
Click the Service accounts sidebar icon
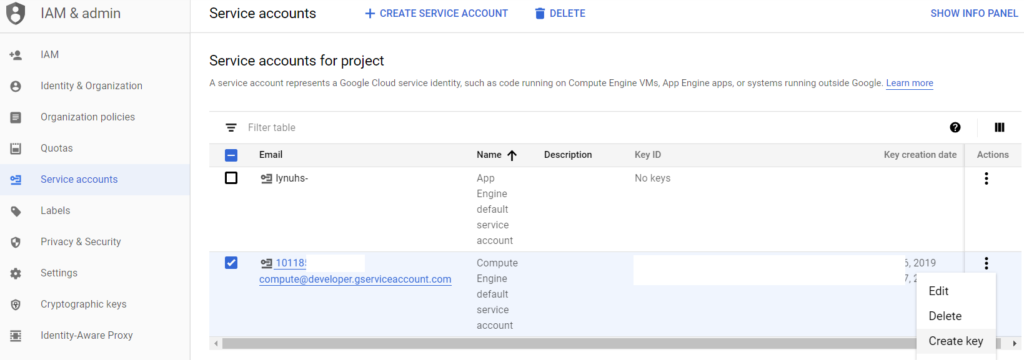pos(16,180)
